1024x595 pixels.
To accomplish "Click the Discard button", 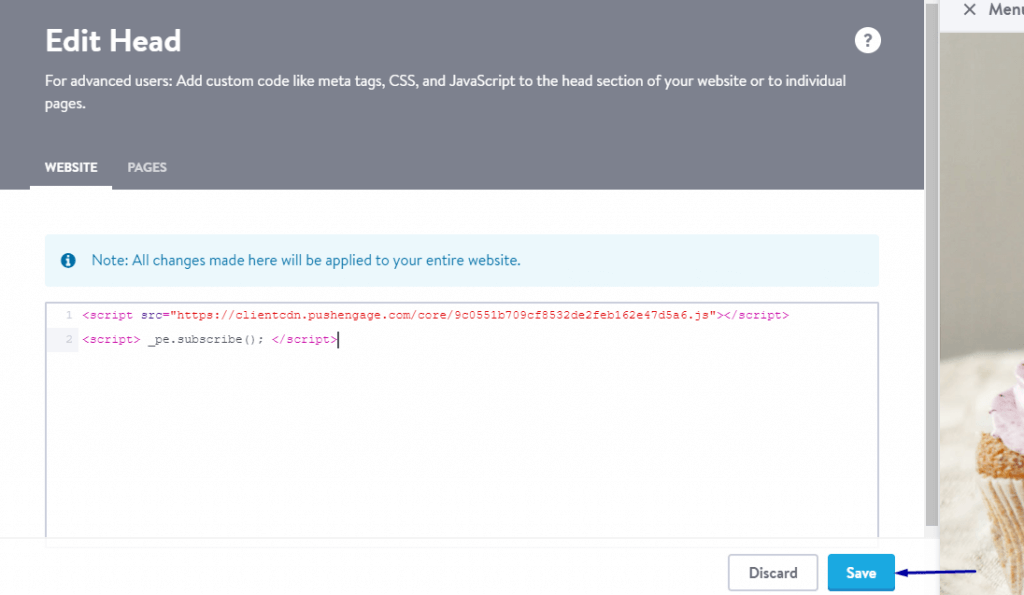I will point(773,573).
